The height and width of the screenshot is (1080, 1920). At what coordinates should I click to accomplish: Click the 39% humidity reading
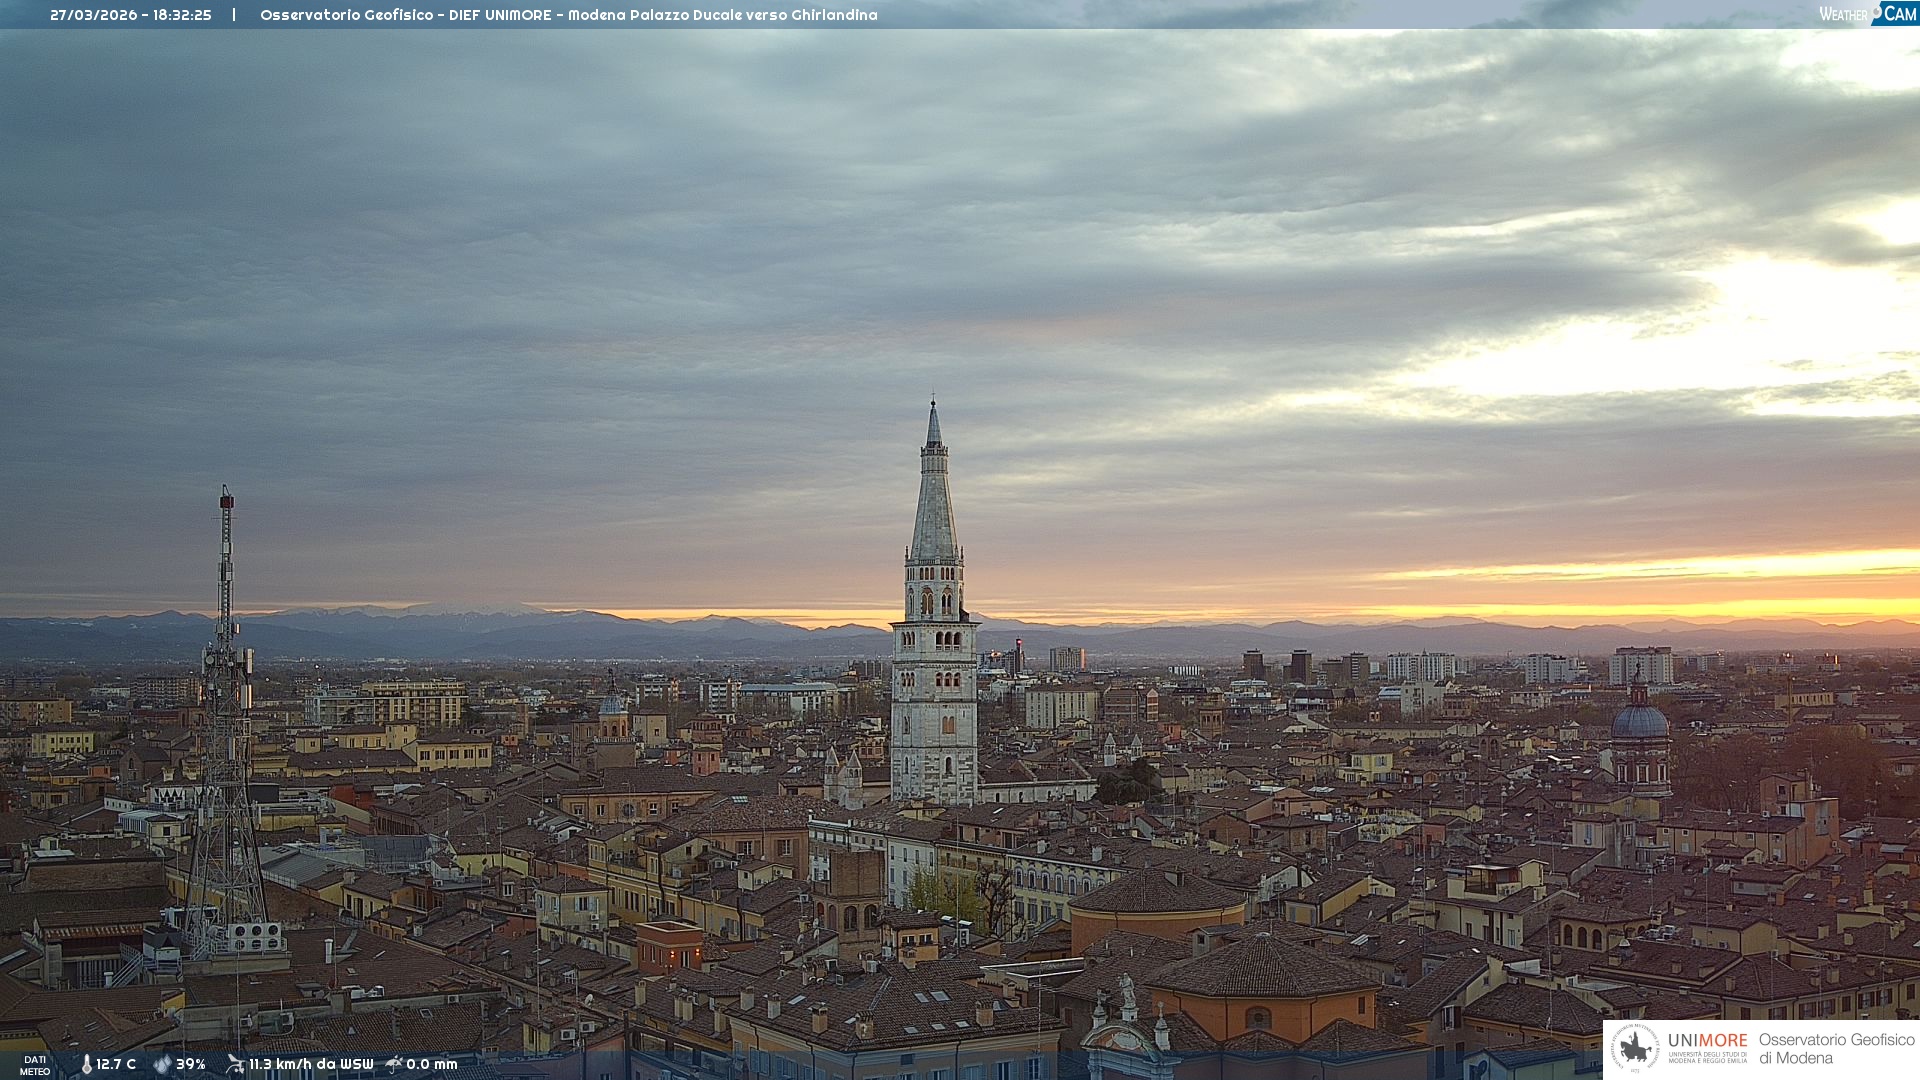pyautogui.click(x=191, y=1064)
